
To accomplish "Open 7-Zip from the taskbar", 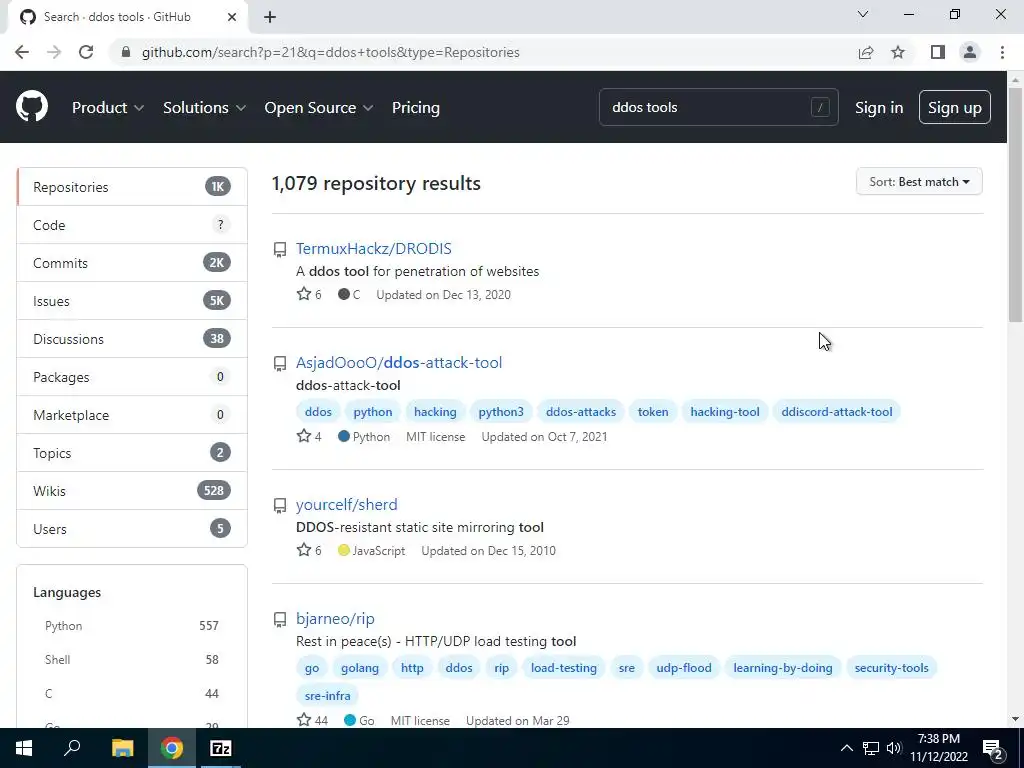I will pos(220,748).
